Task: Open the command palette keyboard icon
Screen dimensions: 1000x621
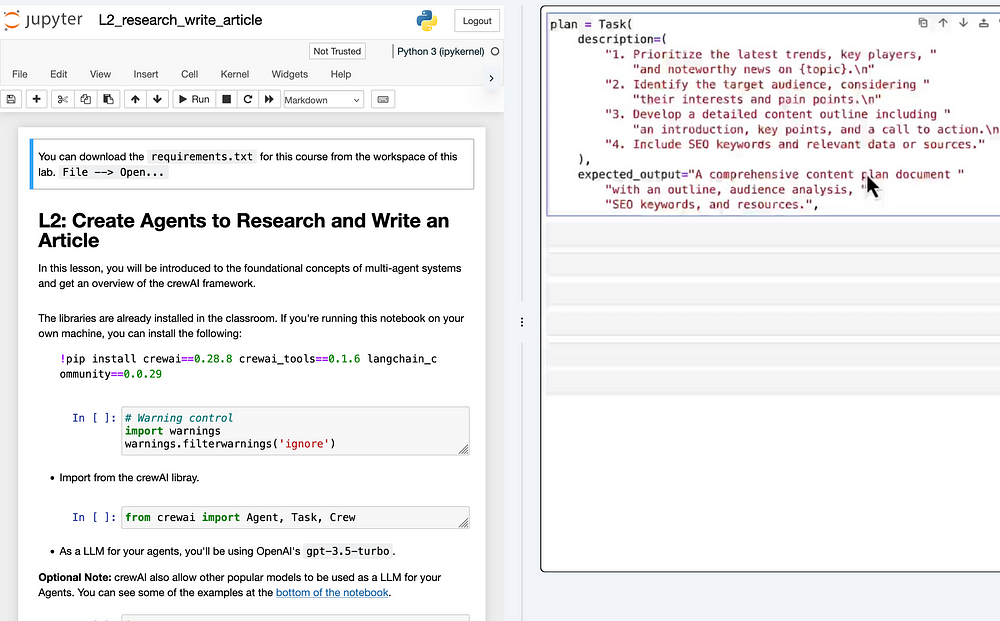Action: (382, 99)
